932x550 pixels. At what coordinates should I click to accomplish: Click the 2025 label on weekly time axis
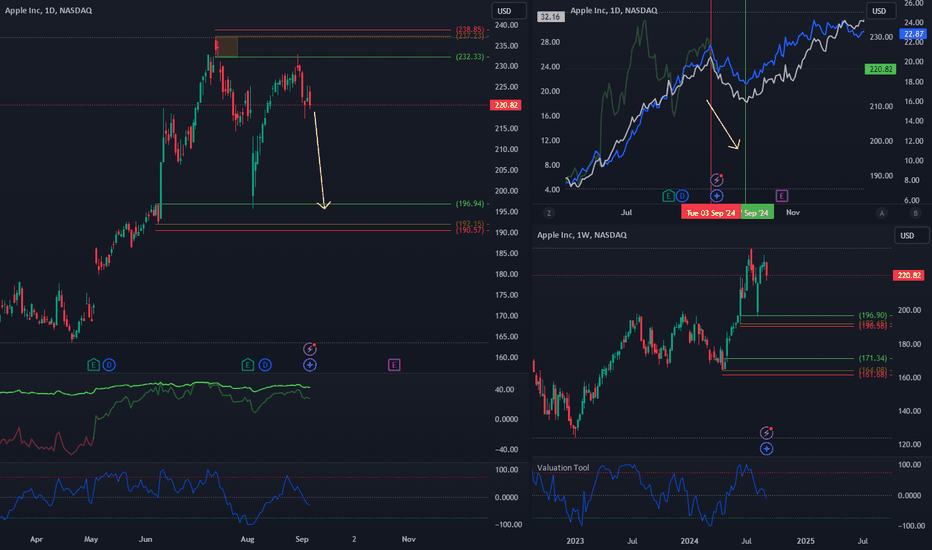805,541
